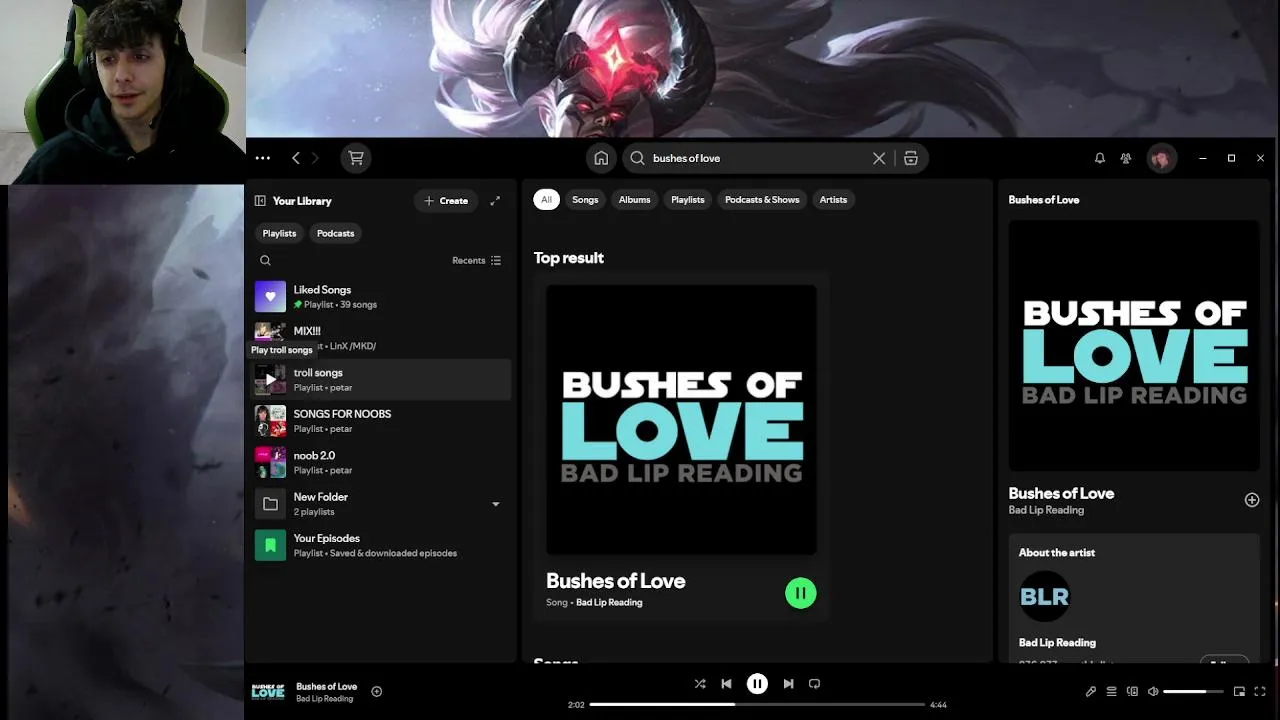Open the noob 2.0 playlist

[380, 462]
